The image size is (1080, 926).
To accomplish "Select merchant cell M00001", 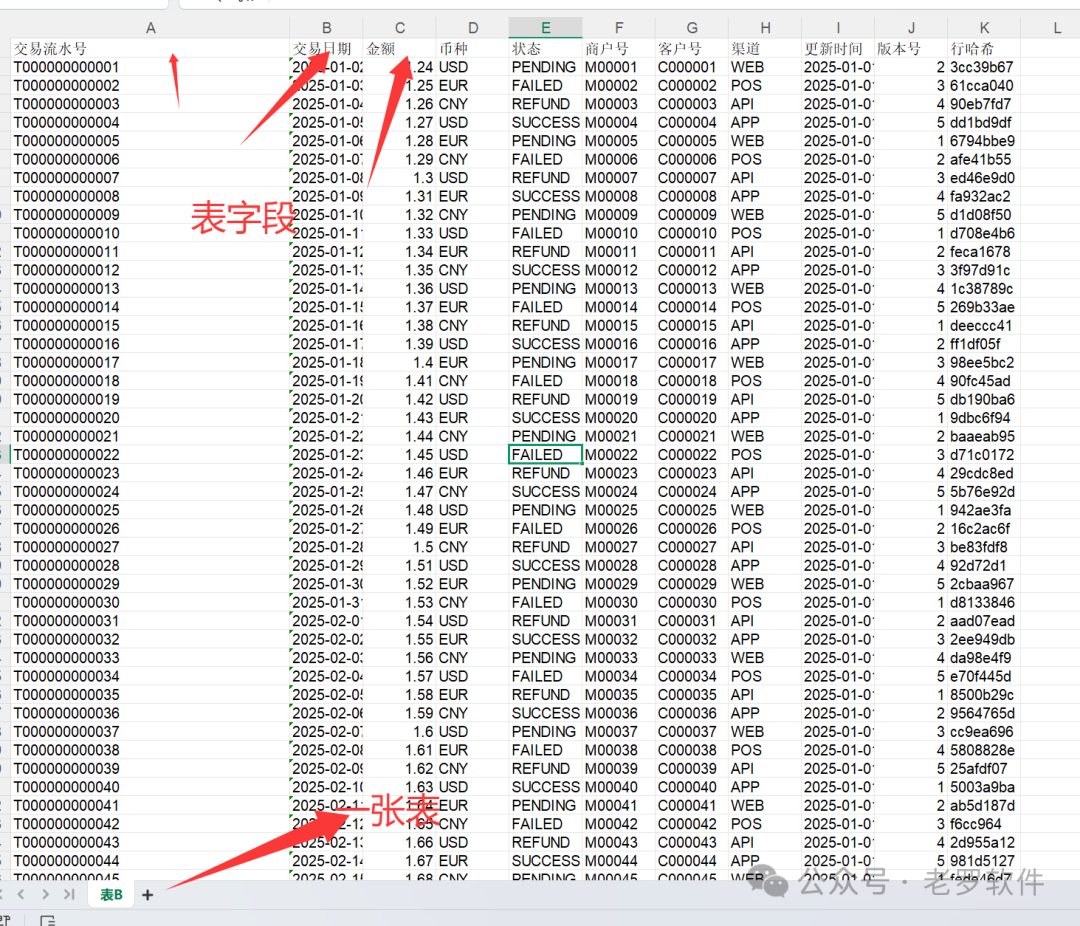I will point(619,67).
